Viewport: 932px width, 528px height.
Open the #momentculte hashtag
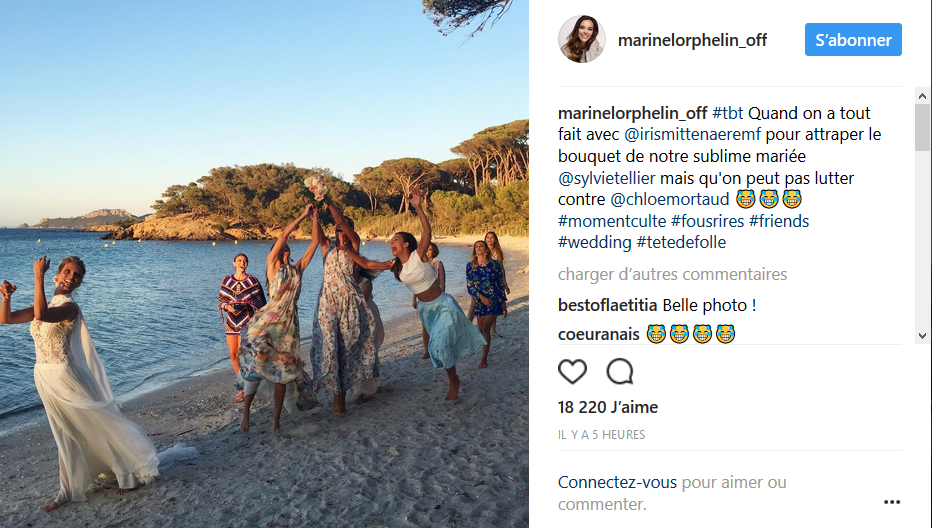612,221
